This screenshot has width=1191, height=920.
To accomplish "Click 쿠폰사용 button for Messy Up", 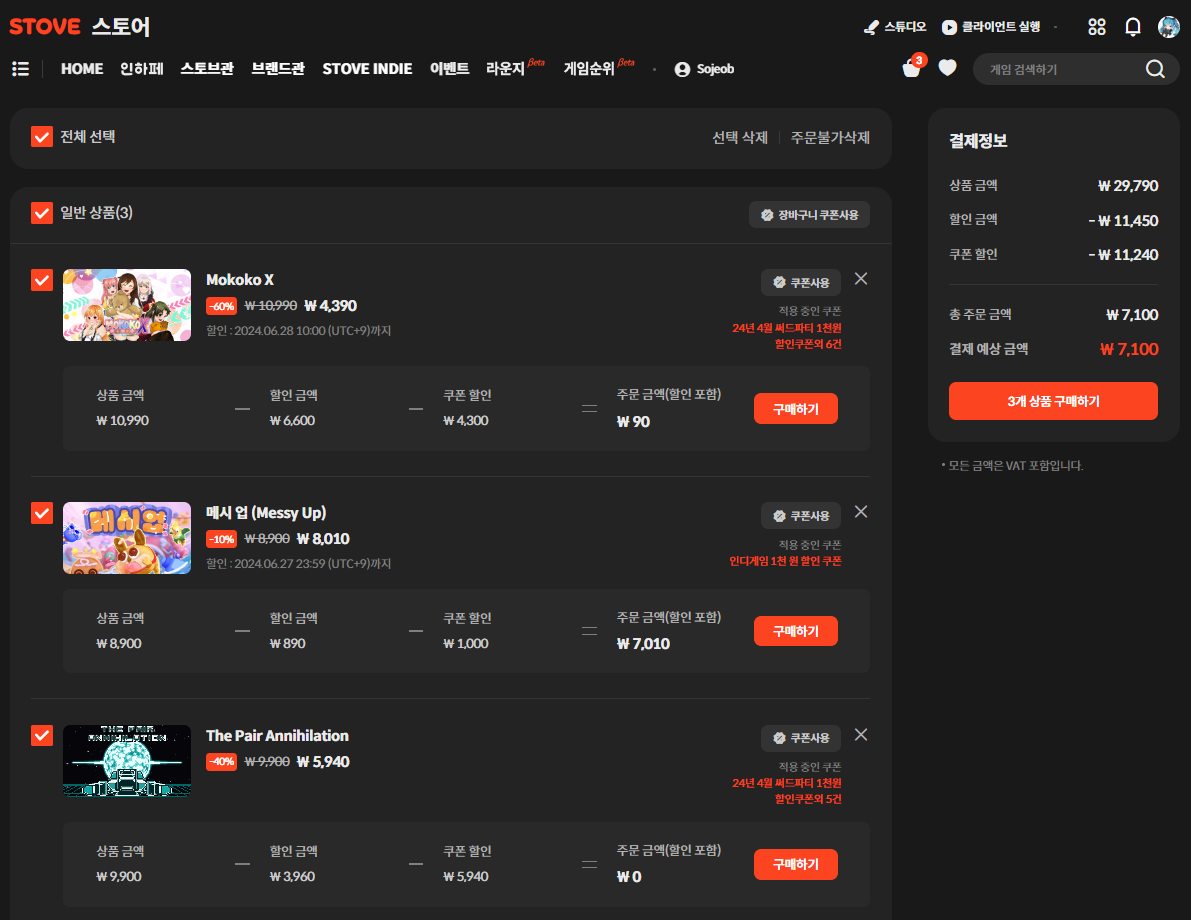I will (x=801, y=516).
